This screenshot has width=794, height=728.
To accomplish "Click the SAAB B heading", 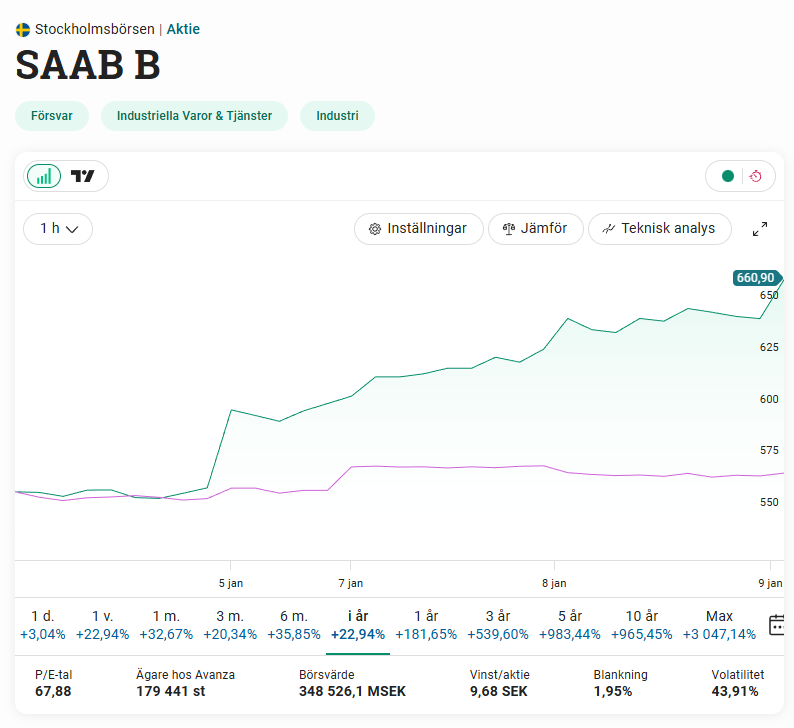I will point(88,65).
